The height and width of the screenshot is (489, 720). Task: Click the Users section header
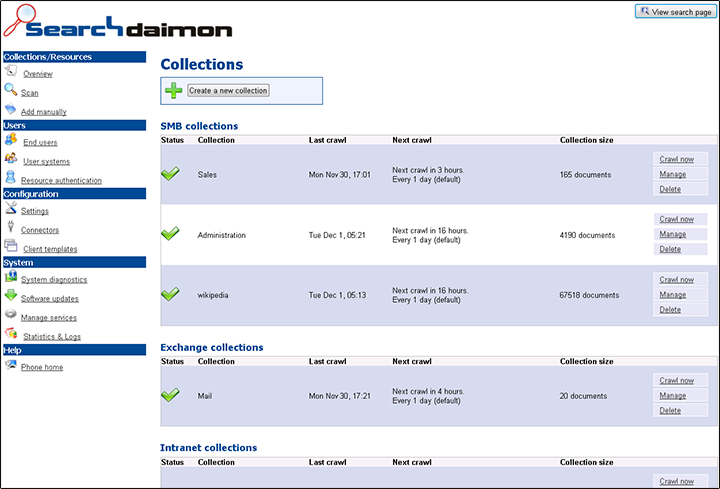(74, 125)
